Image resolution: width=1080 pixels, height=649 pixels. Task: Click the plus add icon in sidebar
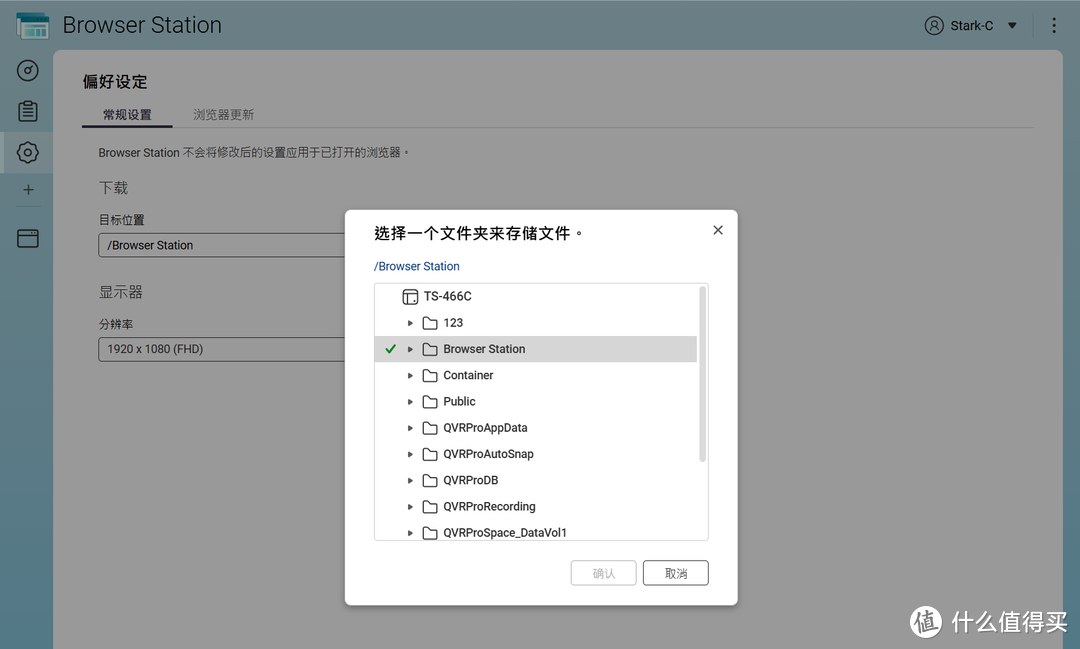[28, 190]
